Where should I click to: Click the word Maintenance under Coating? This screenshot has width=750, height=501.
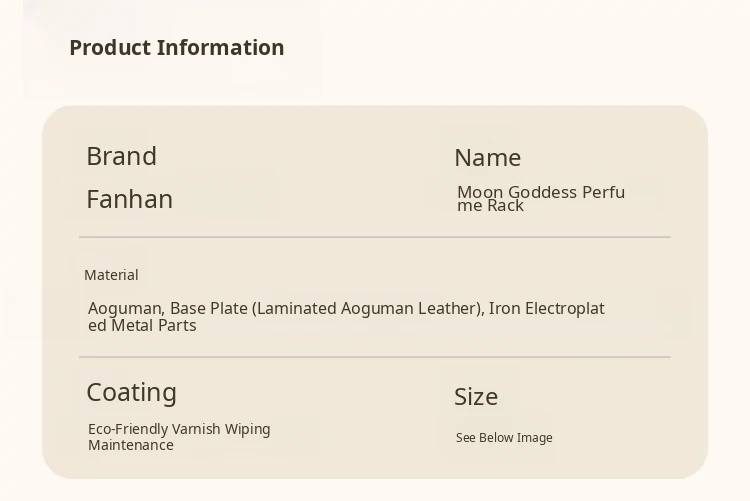(x=131, y=446)
